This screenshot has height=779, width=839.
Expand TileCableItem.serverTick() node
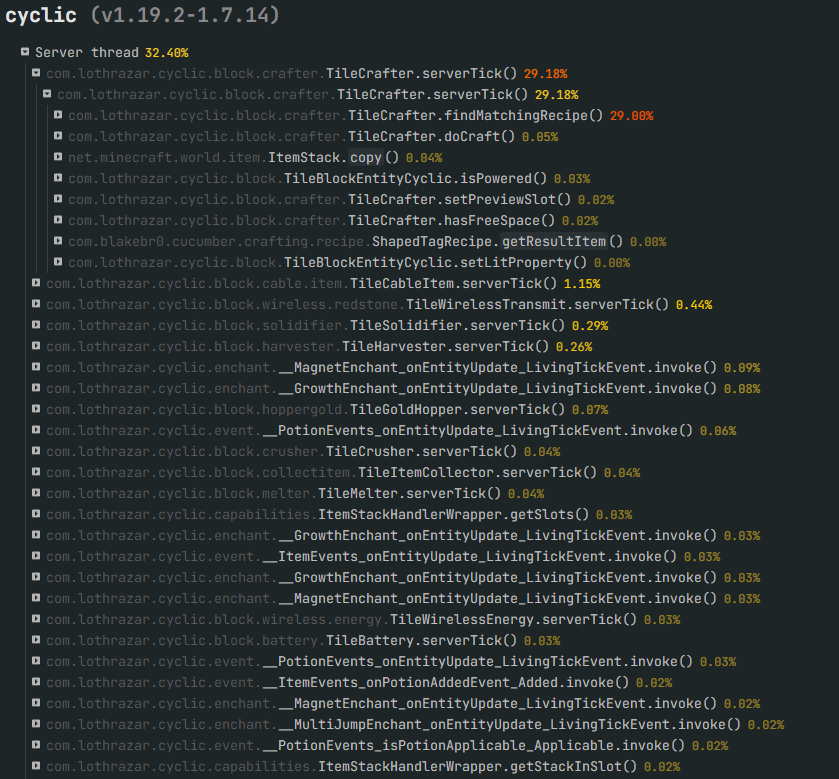click(x=36, y=283)
